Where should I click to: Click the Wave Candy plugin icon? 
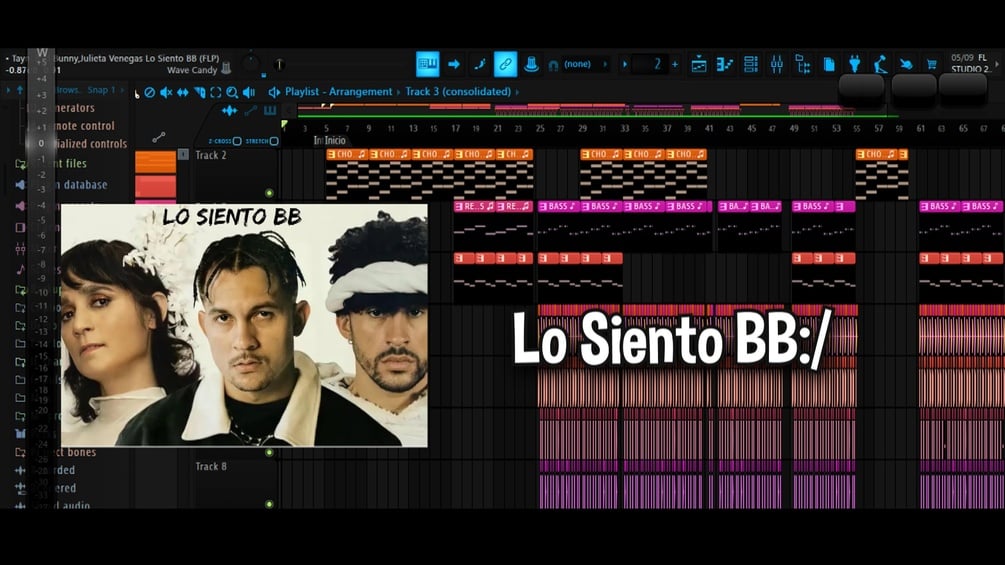[226, 68]
